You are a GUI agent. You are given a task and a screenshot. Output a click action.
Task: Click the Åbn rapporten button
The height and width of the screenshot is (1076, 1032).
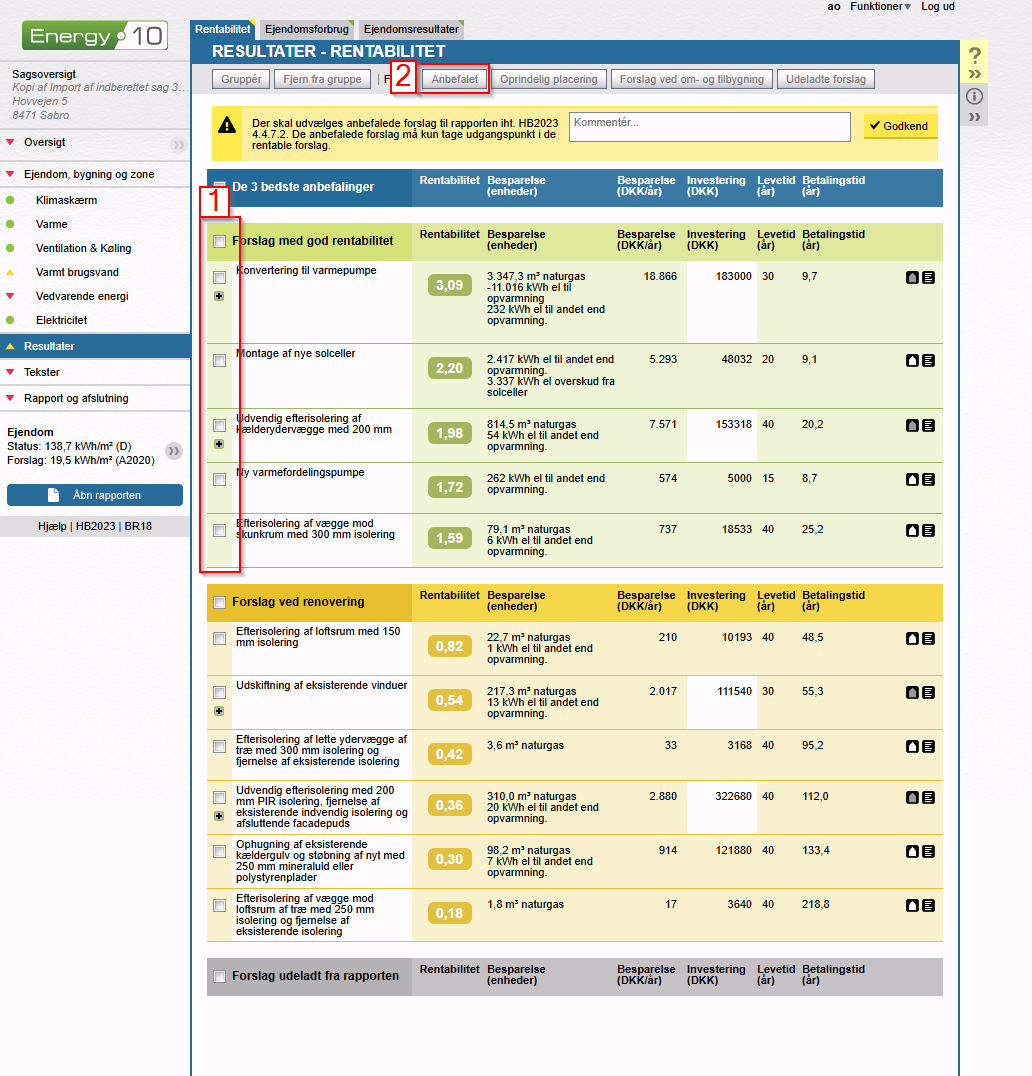point(95,495)
